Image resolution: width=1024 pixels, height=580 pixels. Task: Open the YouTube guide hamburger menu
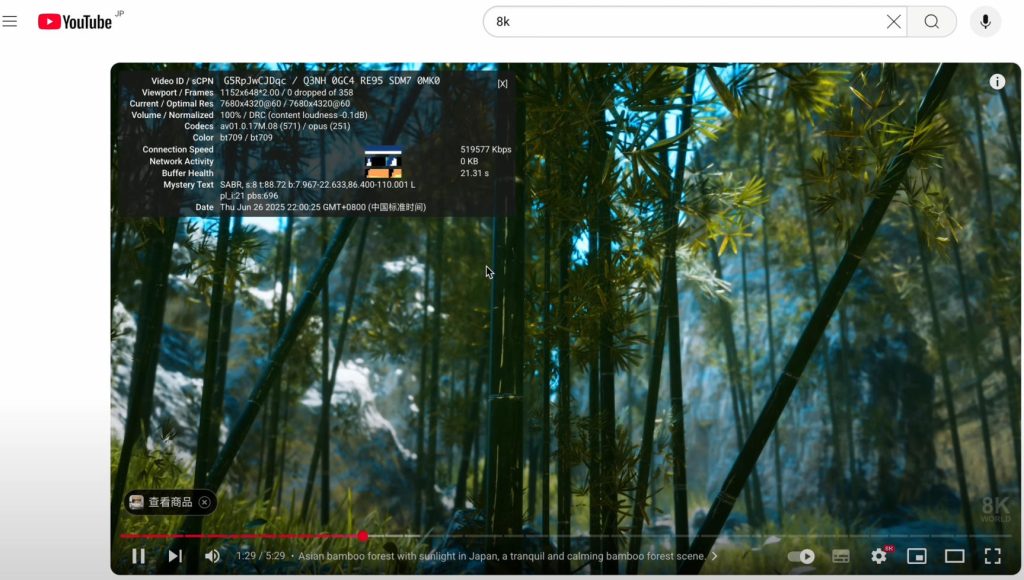click(x=10, y=22)
